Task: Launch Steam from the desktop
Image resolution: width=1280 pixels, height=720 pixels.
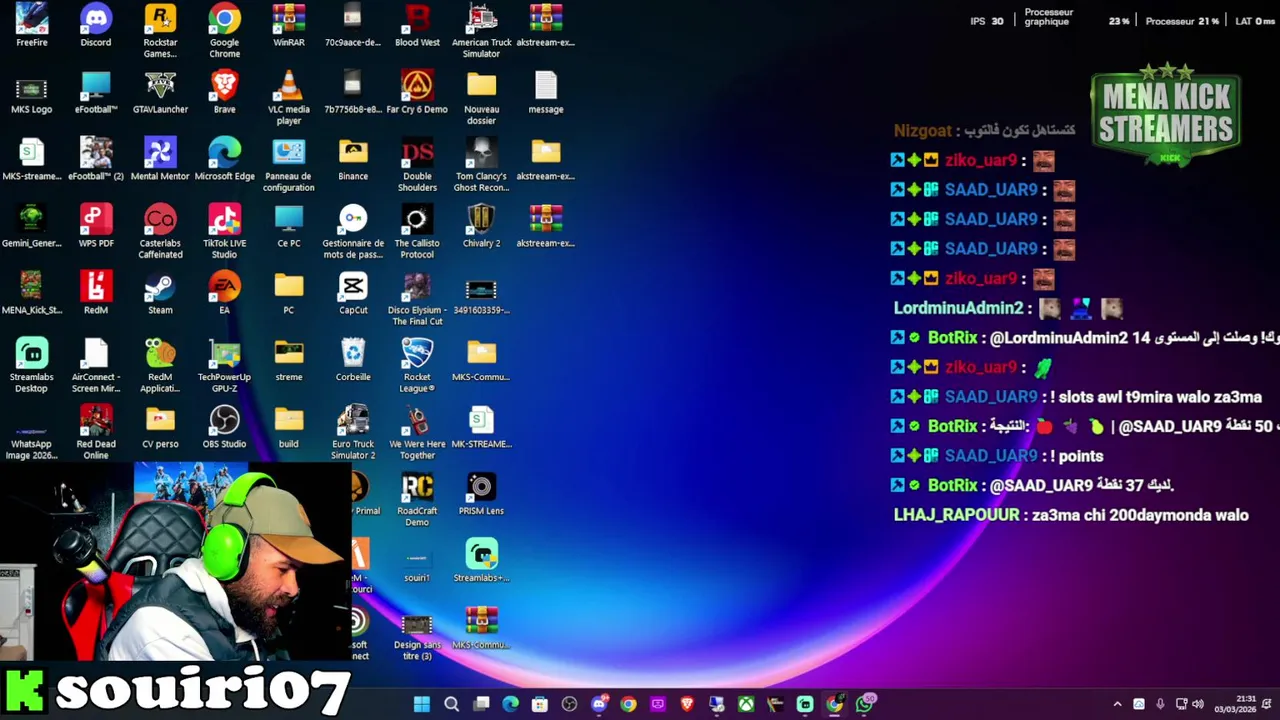Action: (x=160, y=293)
